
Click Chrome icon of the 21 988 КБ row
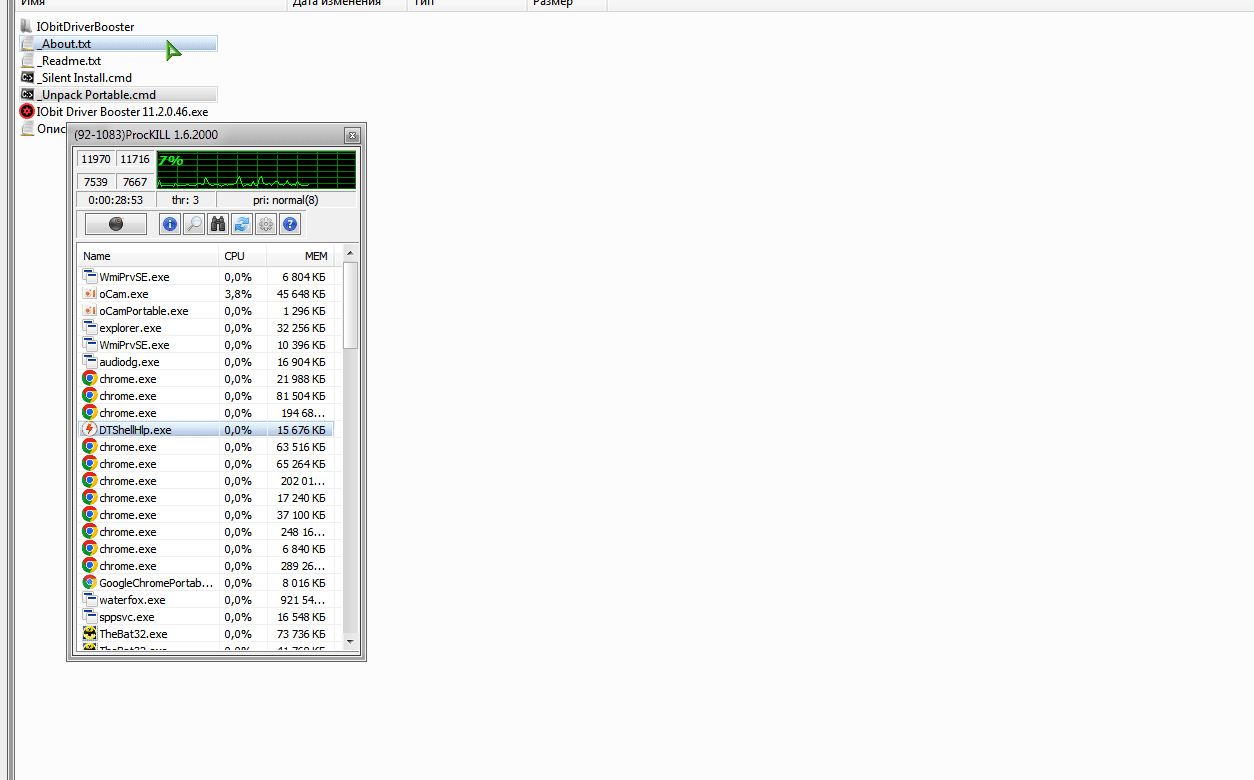click(89, 379)
